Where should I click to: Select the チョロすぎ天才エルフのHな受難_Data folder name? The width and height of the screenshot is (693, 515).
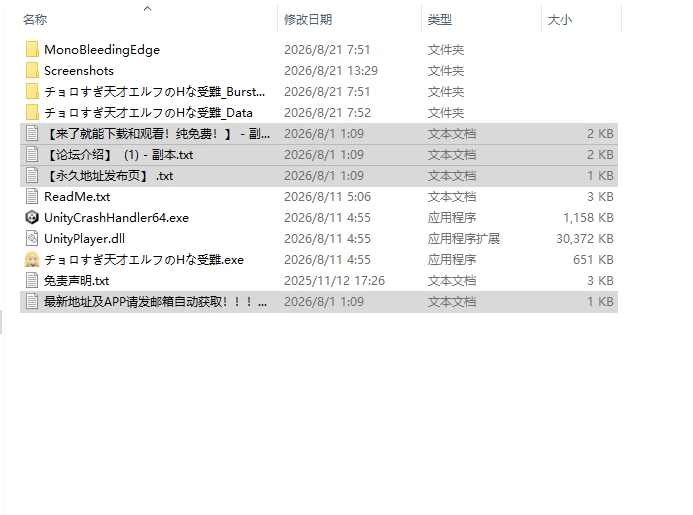(x=148, y=113)
